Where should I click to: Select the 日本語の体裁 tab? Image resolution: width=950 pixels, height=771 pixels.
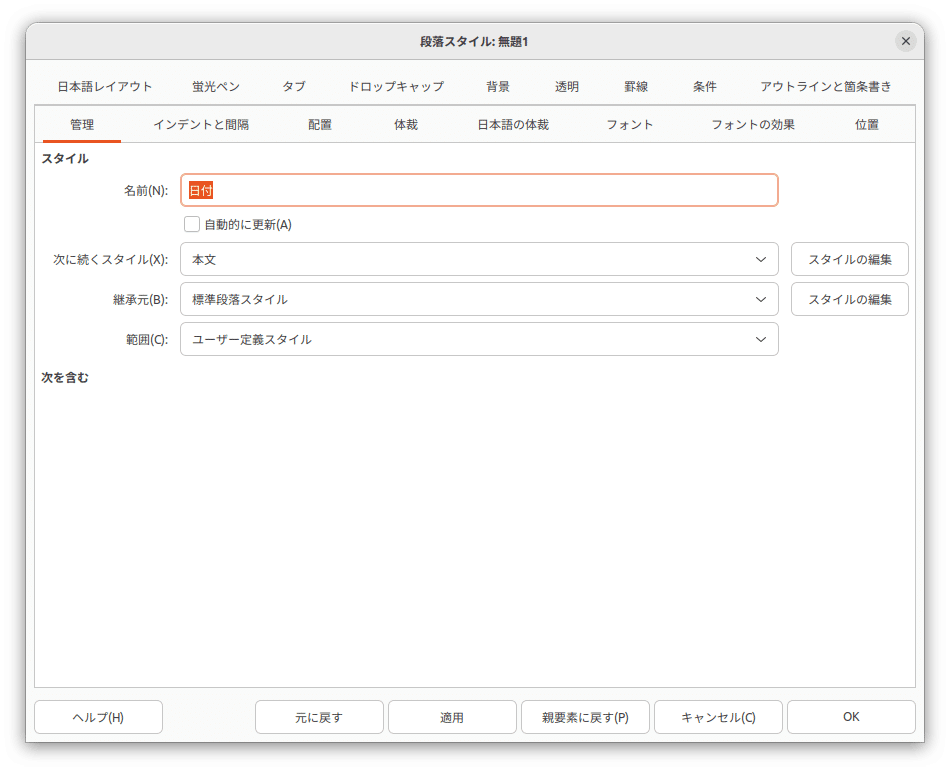point(513,125)
